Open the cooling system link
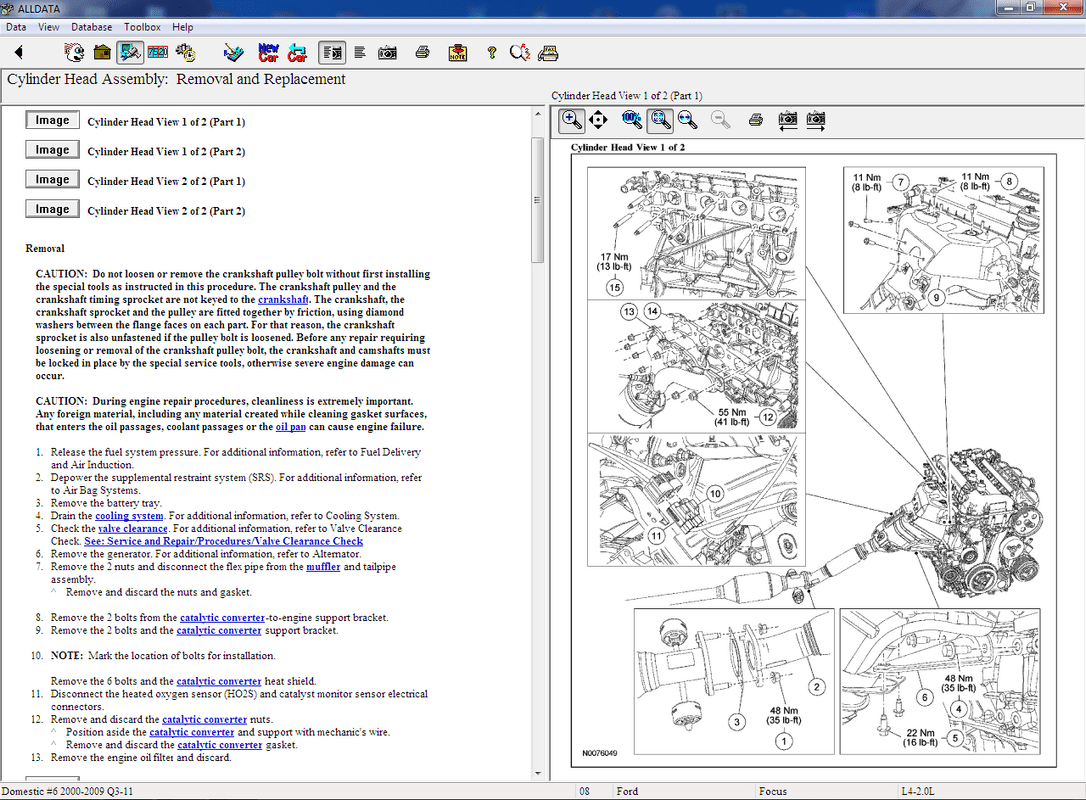This screenshot has width=1086, height=800. (130, 516)
